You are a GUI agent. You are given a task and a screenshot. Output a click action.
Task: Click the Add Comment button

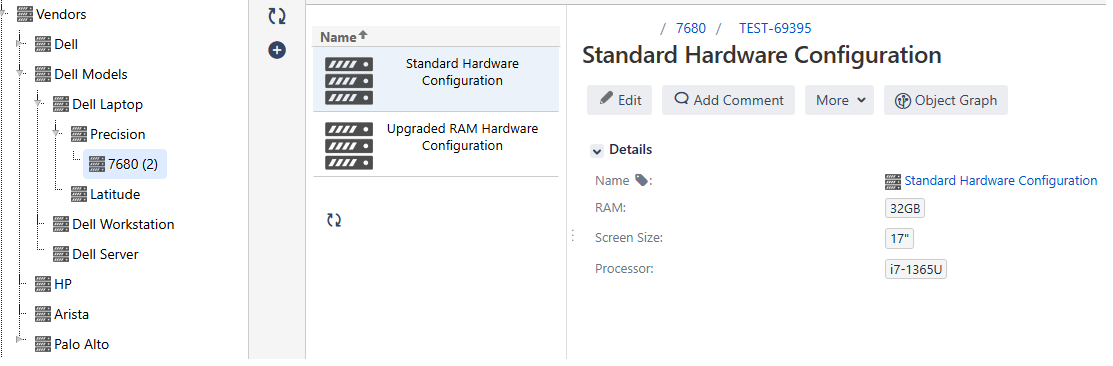(728, 100)
